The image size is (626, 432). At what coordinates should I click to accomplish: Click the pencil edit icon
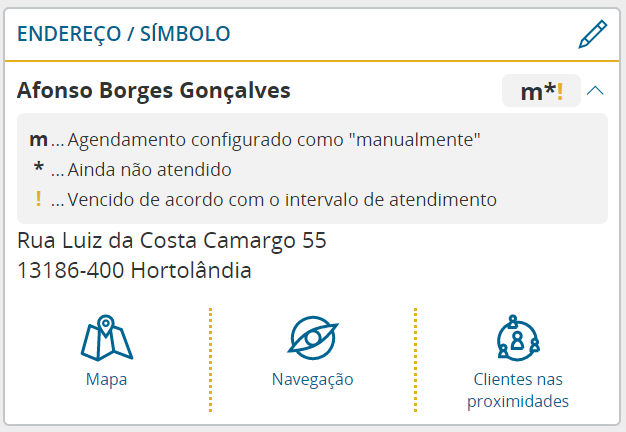pyautogui.click(x=592, y=34)
